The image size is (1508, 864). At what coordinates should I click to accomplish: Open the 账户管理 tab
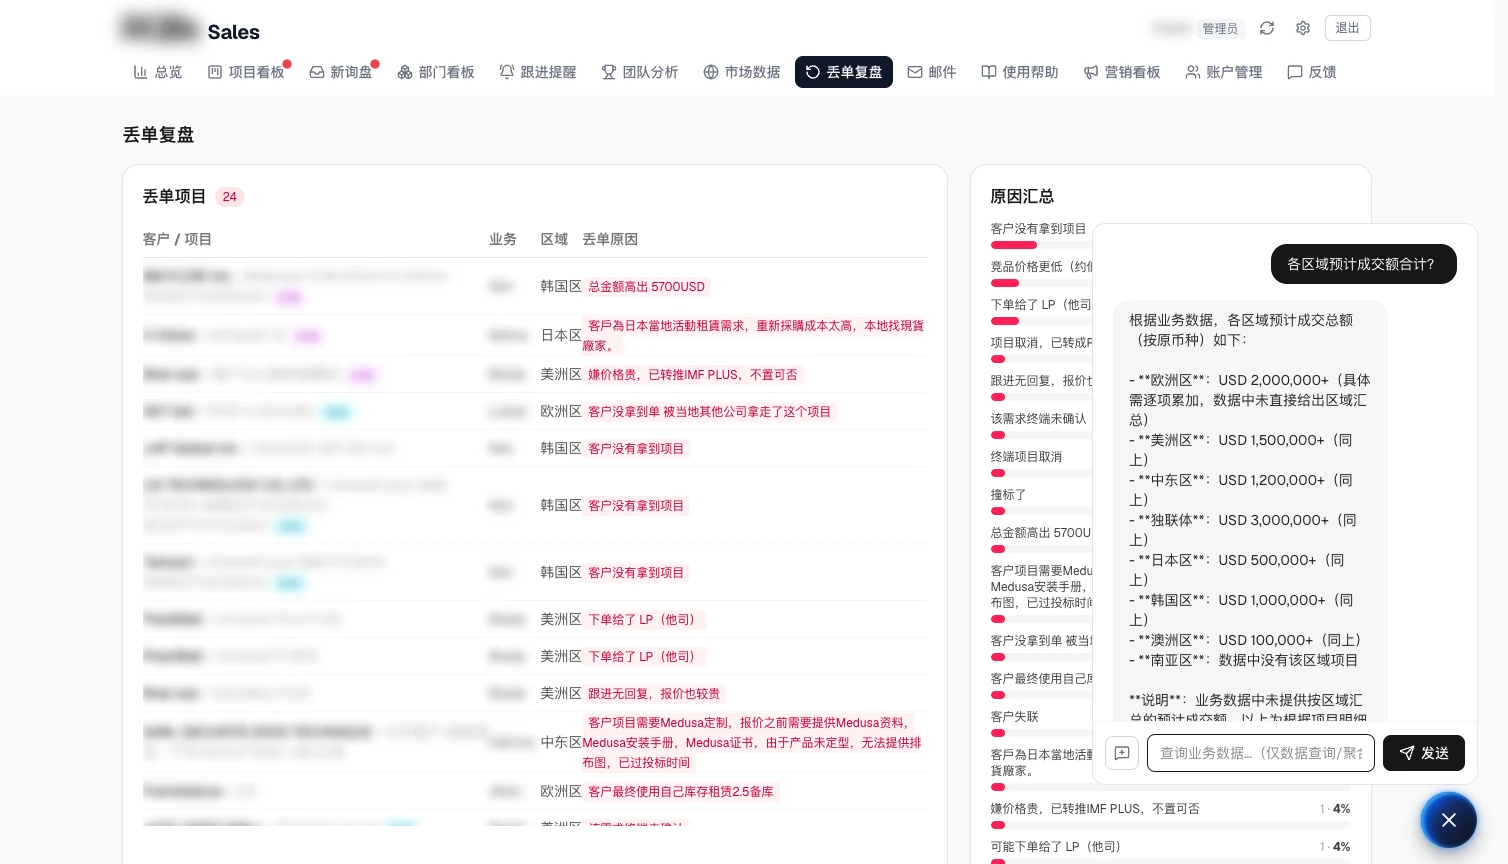[x=1224, y=72]
